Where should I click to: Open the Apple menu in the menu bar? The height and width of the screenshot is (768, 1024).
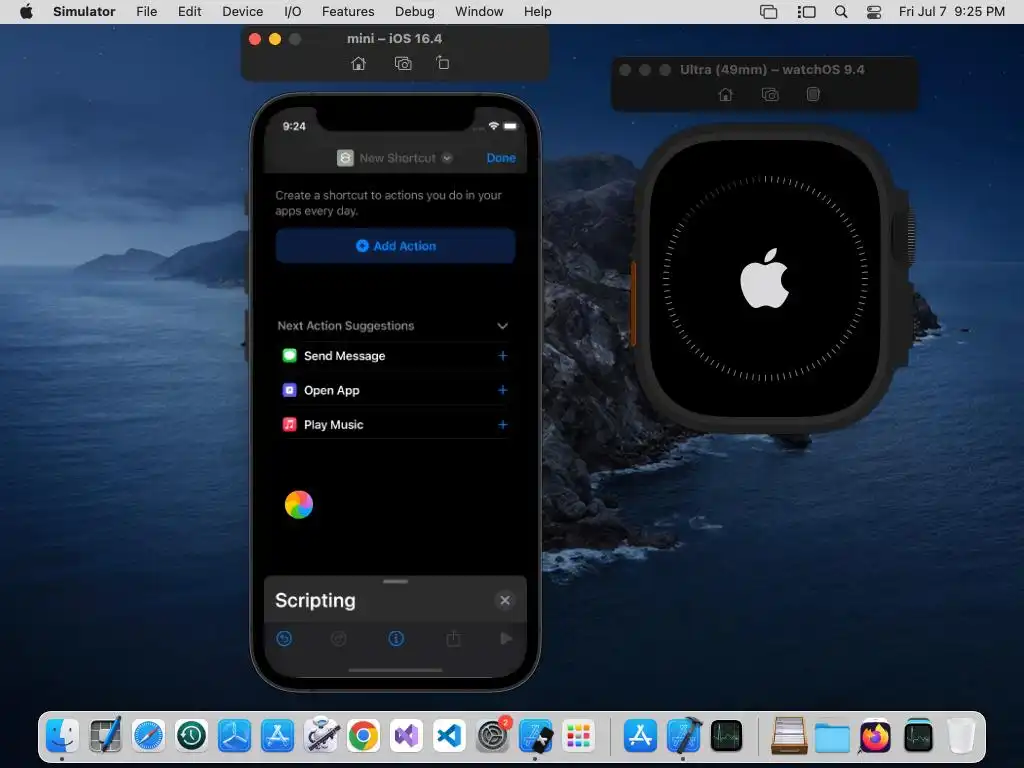(x=26, y=11)
